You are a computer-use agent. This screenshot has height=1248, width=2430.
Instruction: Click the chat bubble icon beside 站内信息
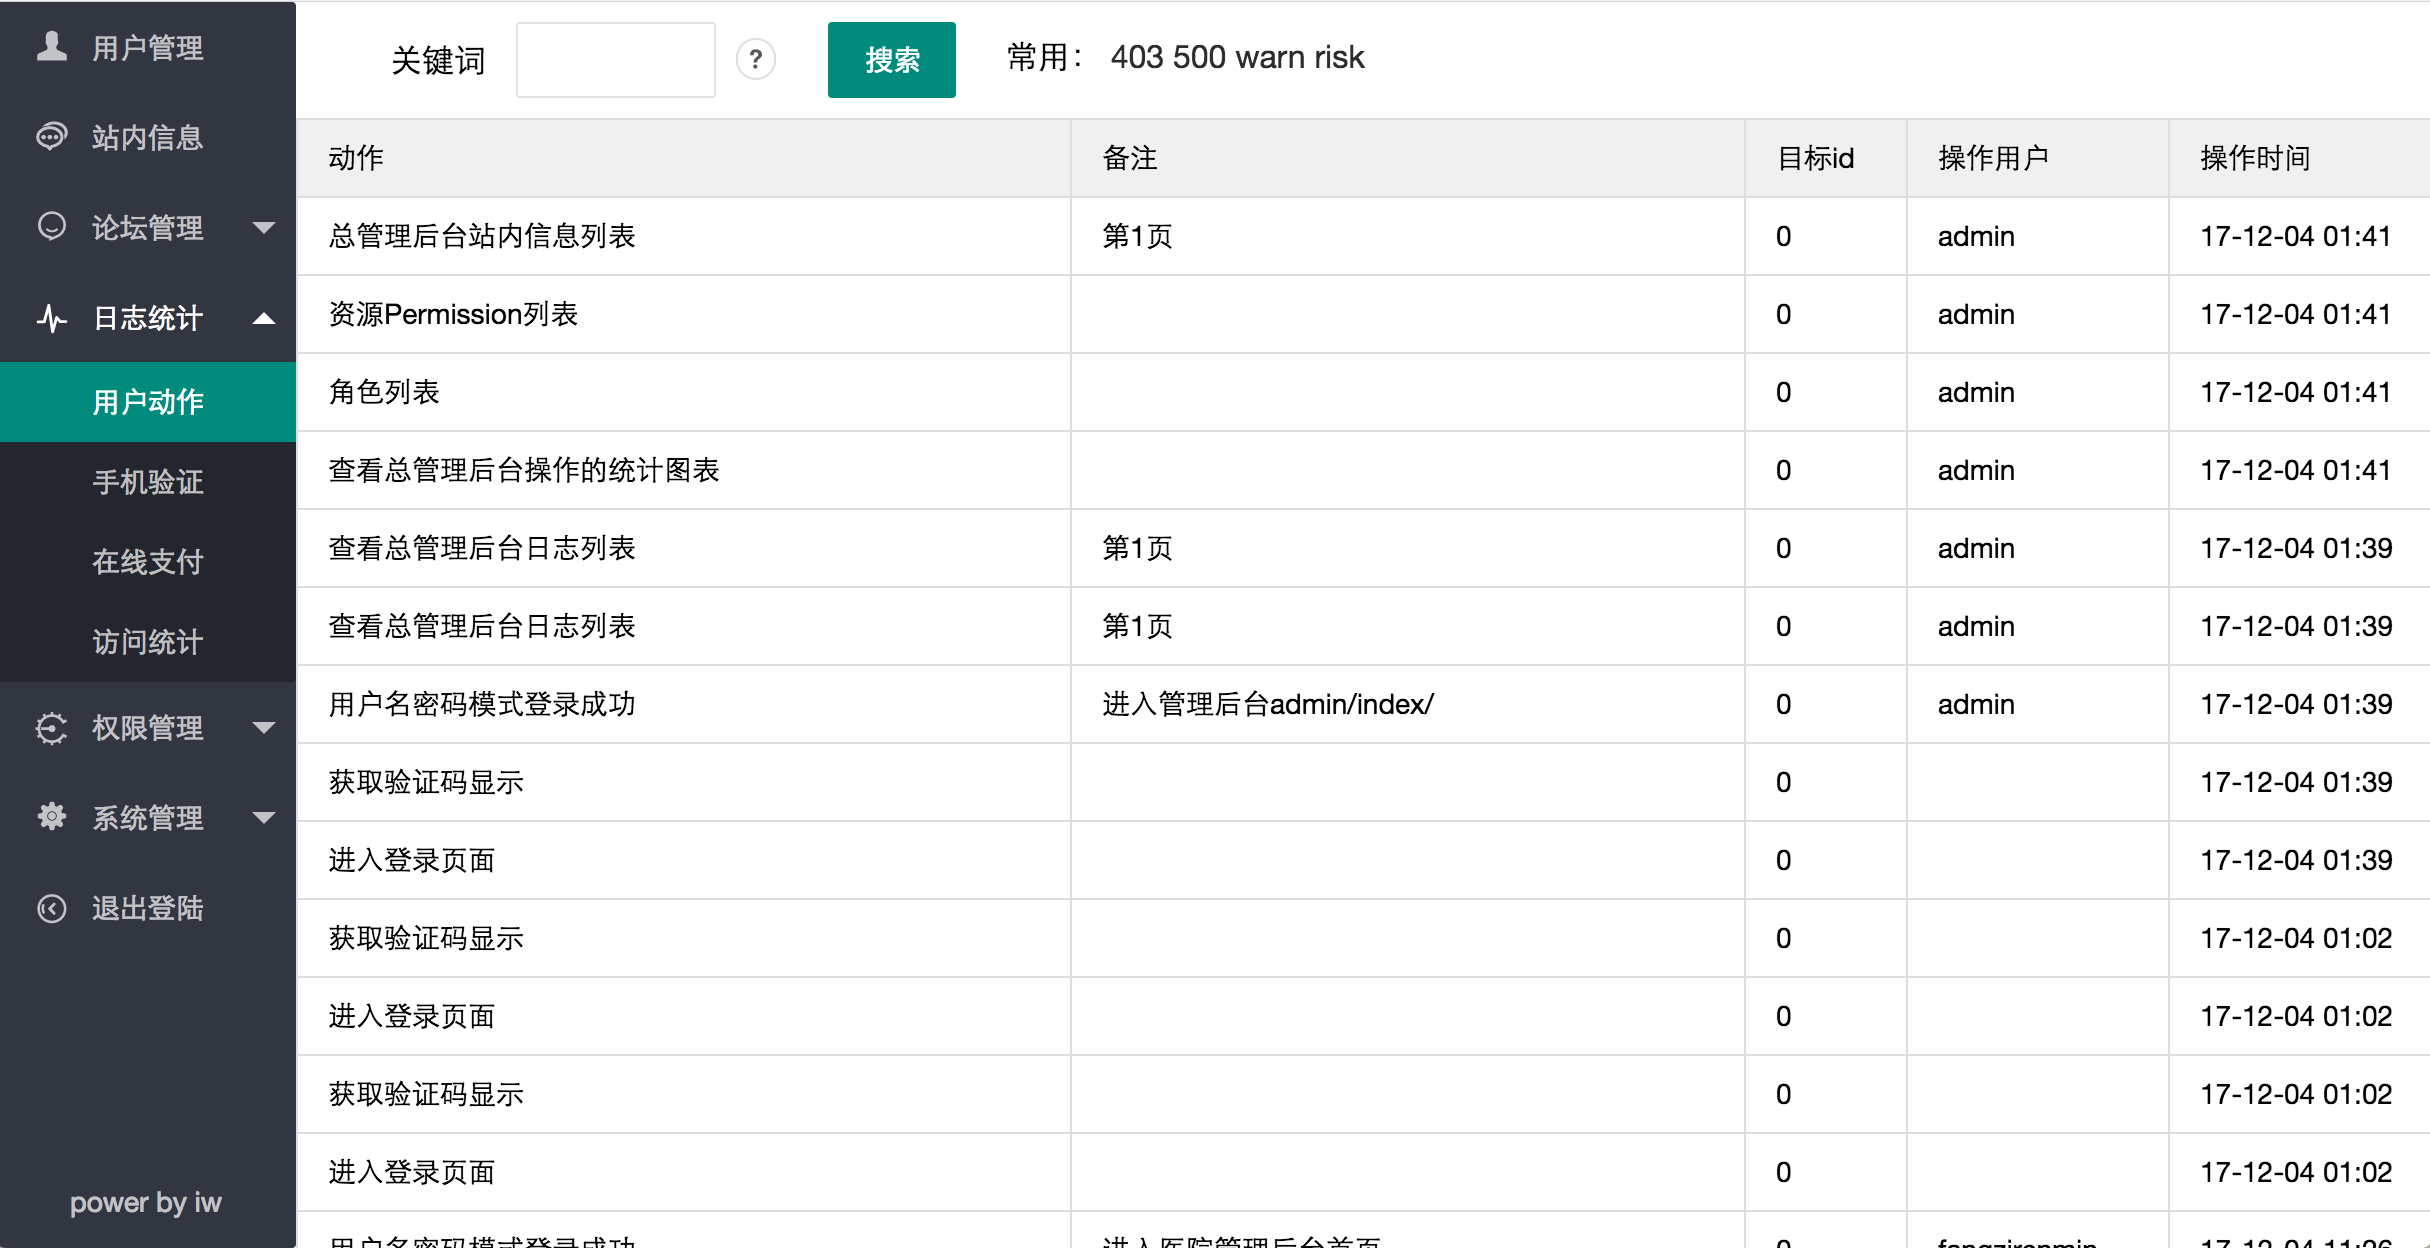52,136
